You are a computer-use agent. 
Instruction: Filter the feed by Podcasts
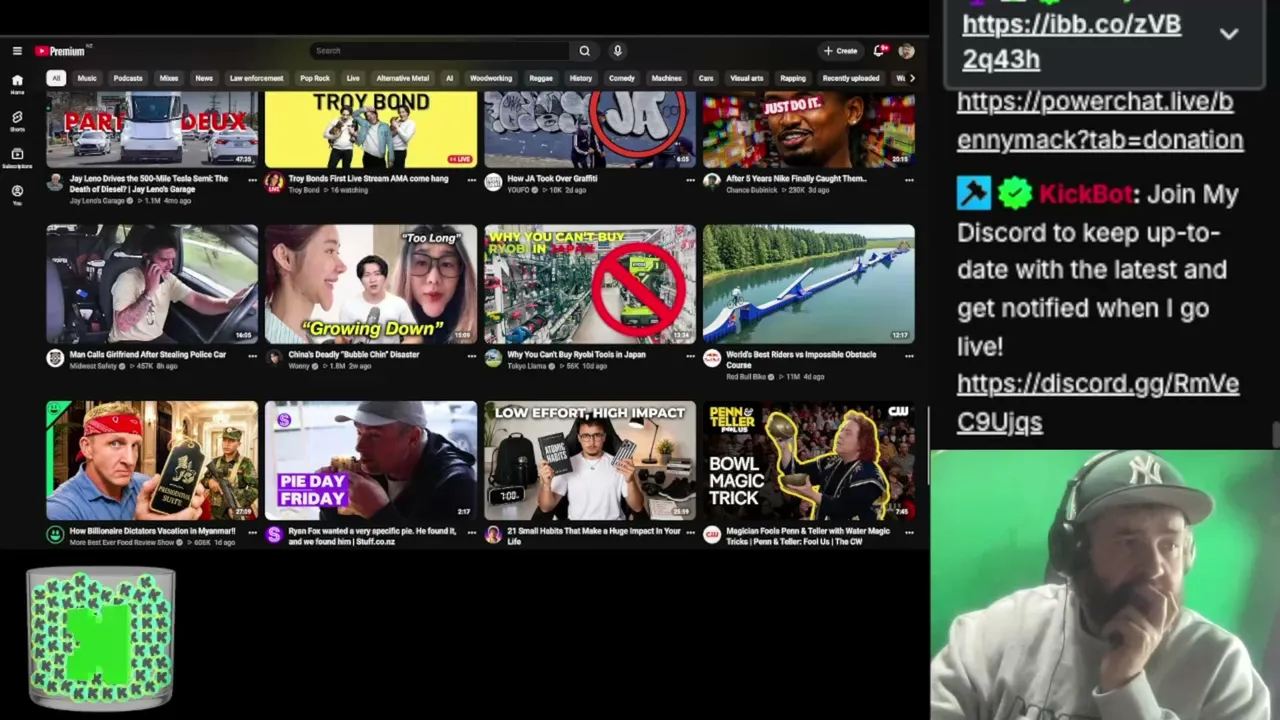[x=128, y=78]
